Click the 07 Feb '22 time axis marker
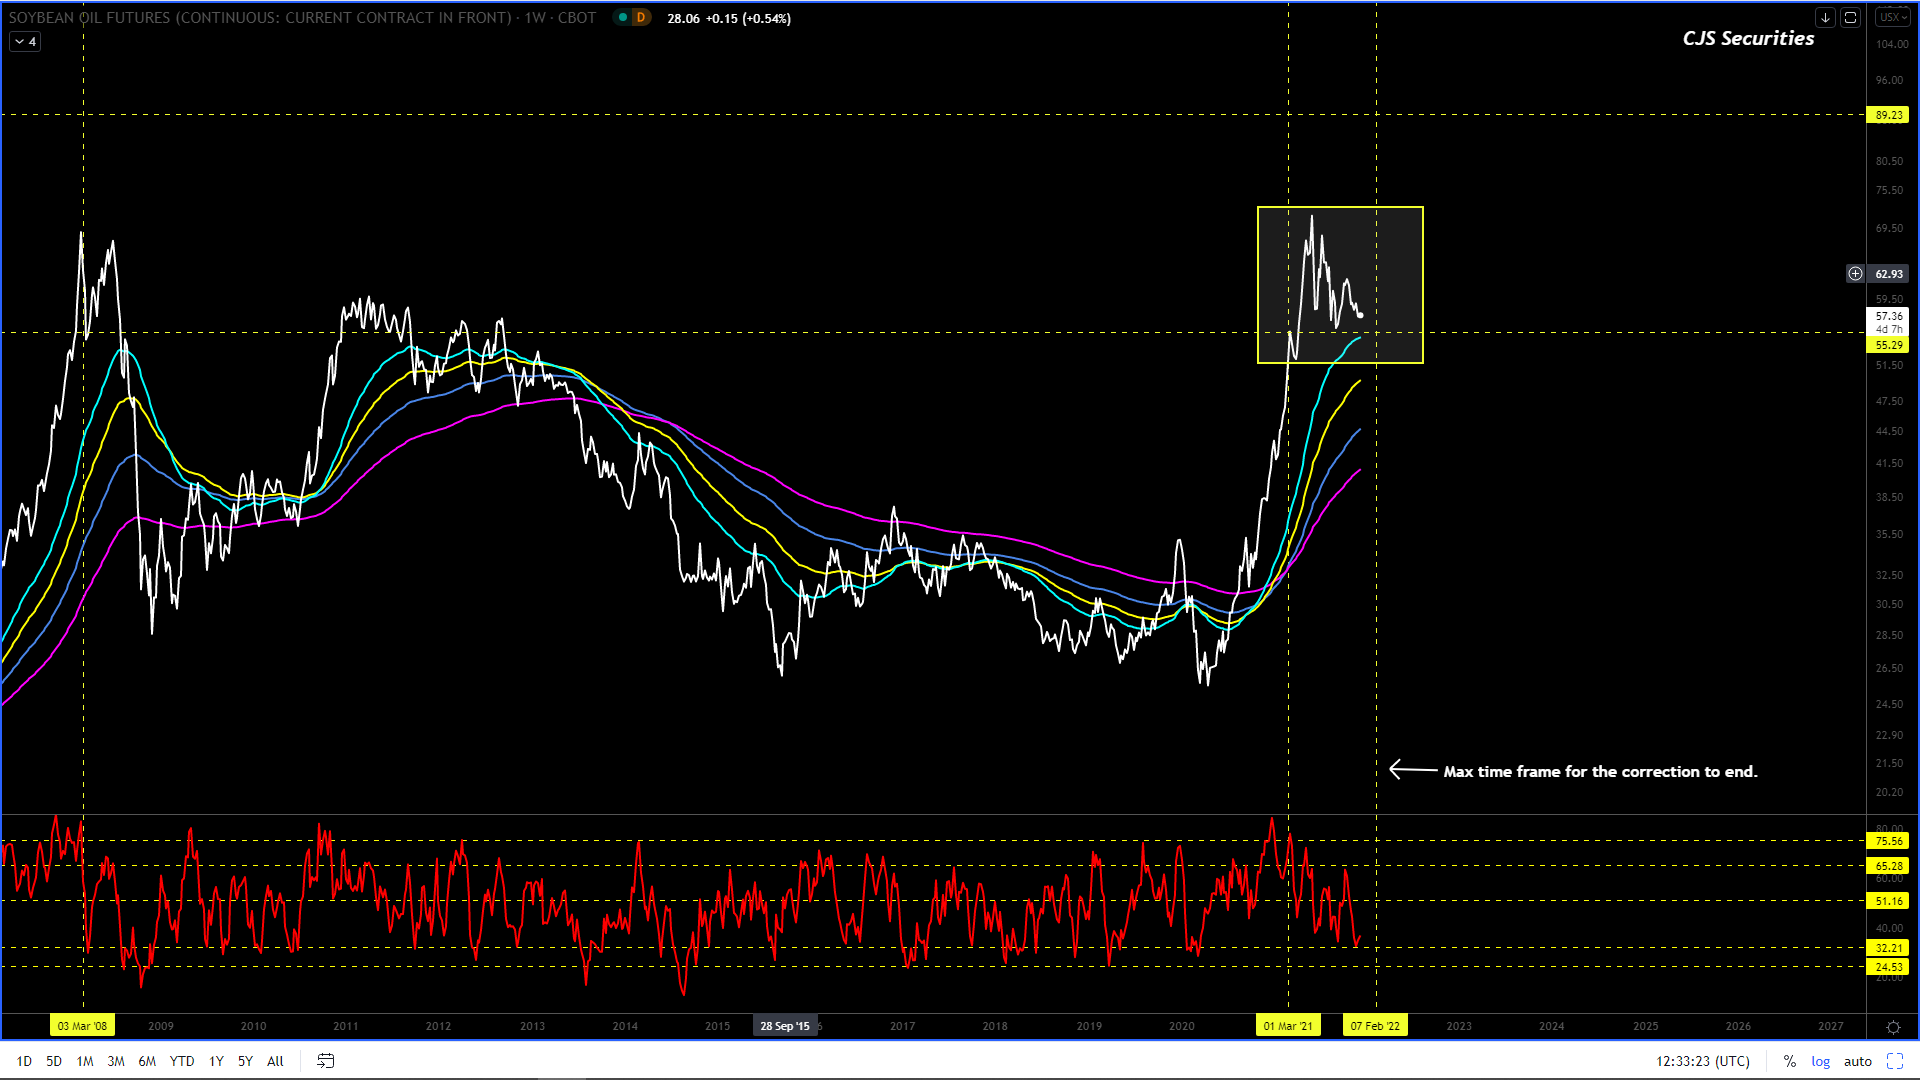The height and width of the screenshot is (1080, 1920). 1375,1026
